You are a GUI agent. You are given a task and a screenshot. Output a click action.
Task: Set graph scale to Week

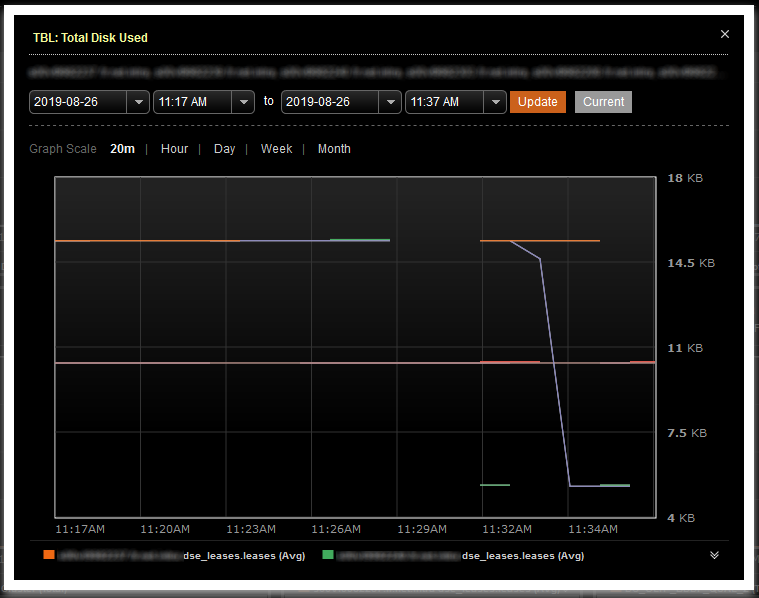pyautogui.click(x=276, y=149)
